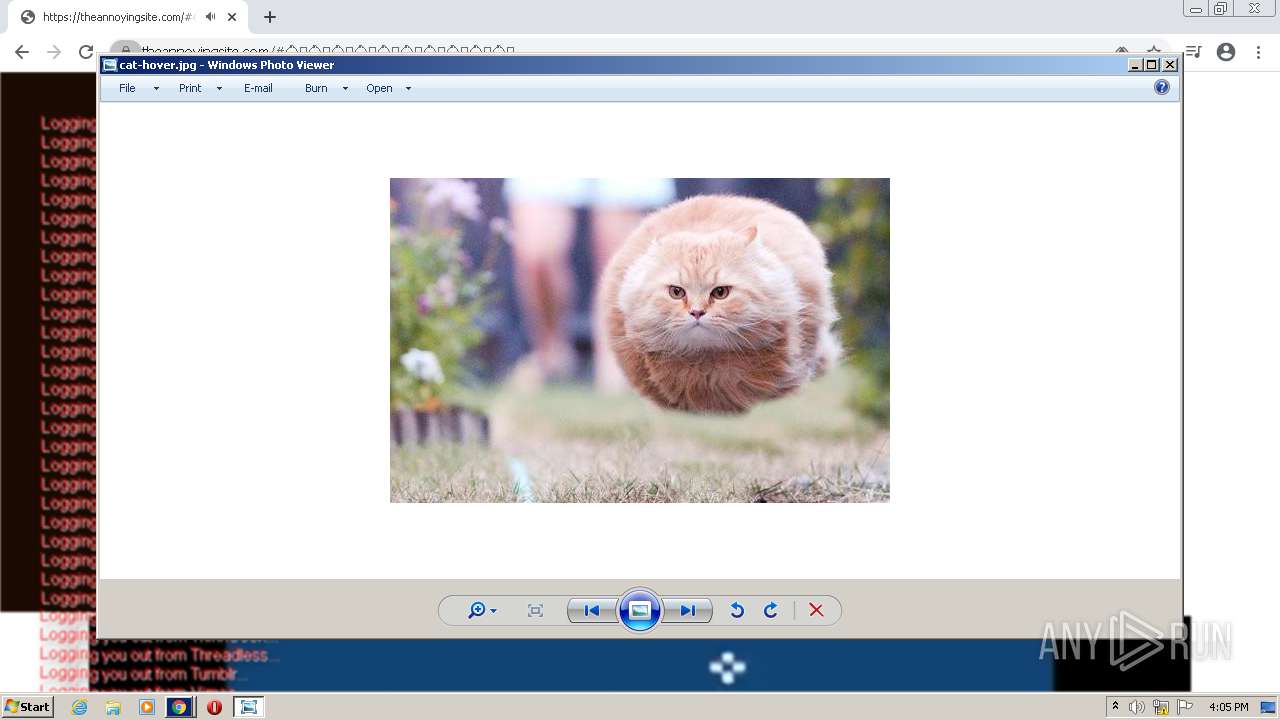Expand the Open dropdown arrow

click(x=408, y=89)
